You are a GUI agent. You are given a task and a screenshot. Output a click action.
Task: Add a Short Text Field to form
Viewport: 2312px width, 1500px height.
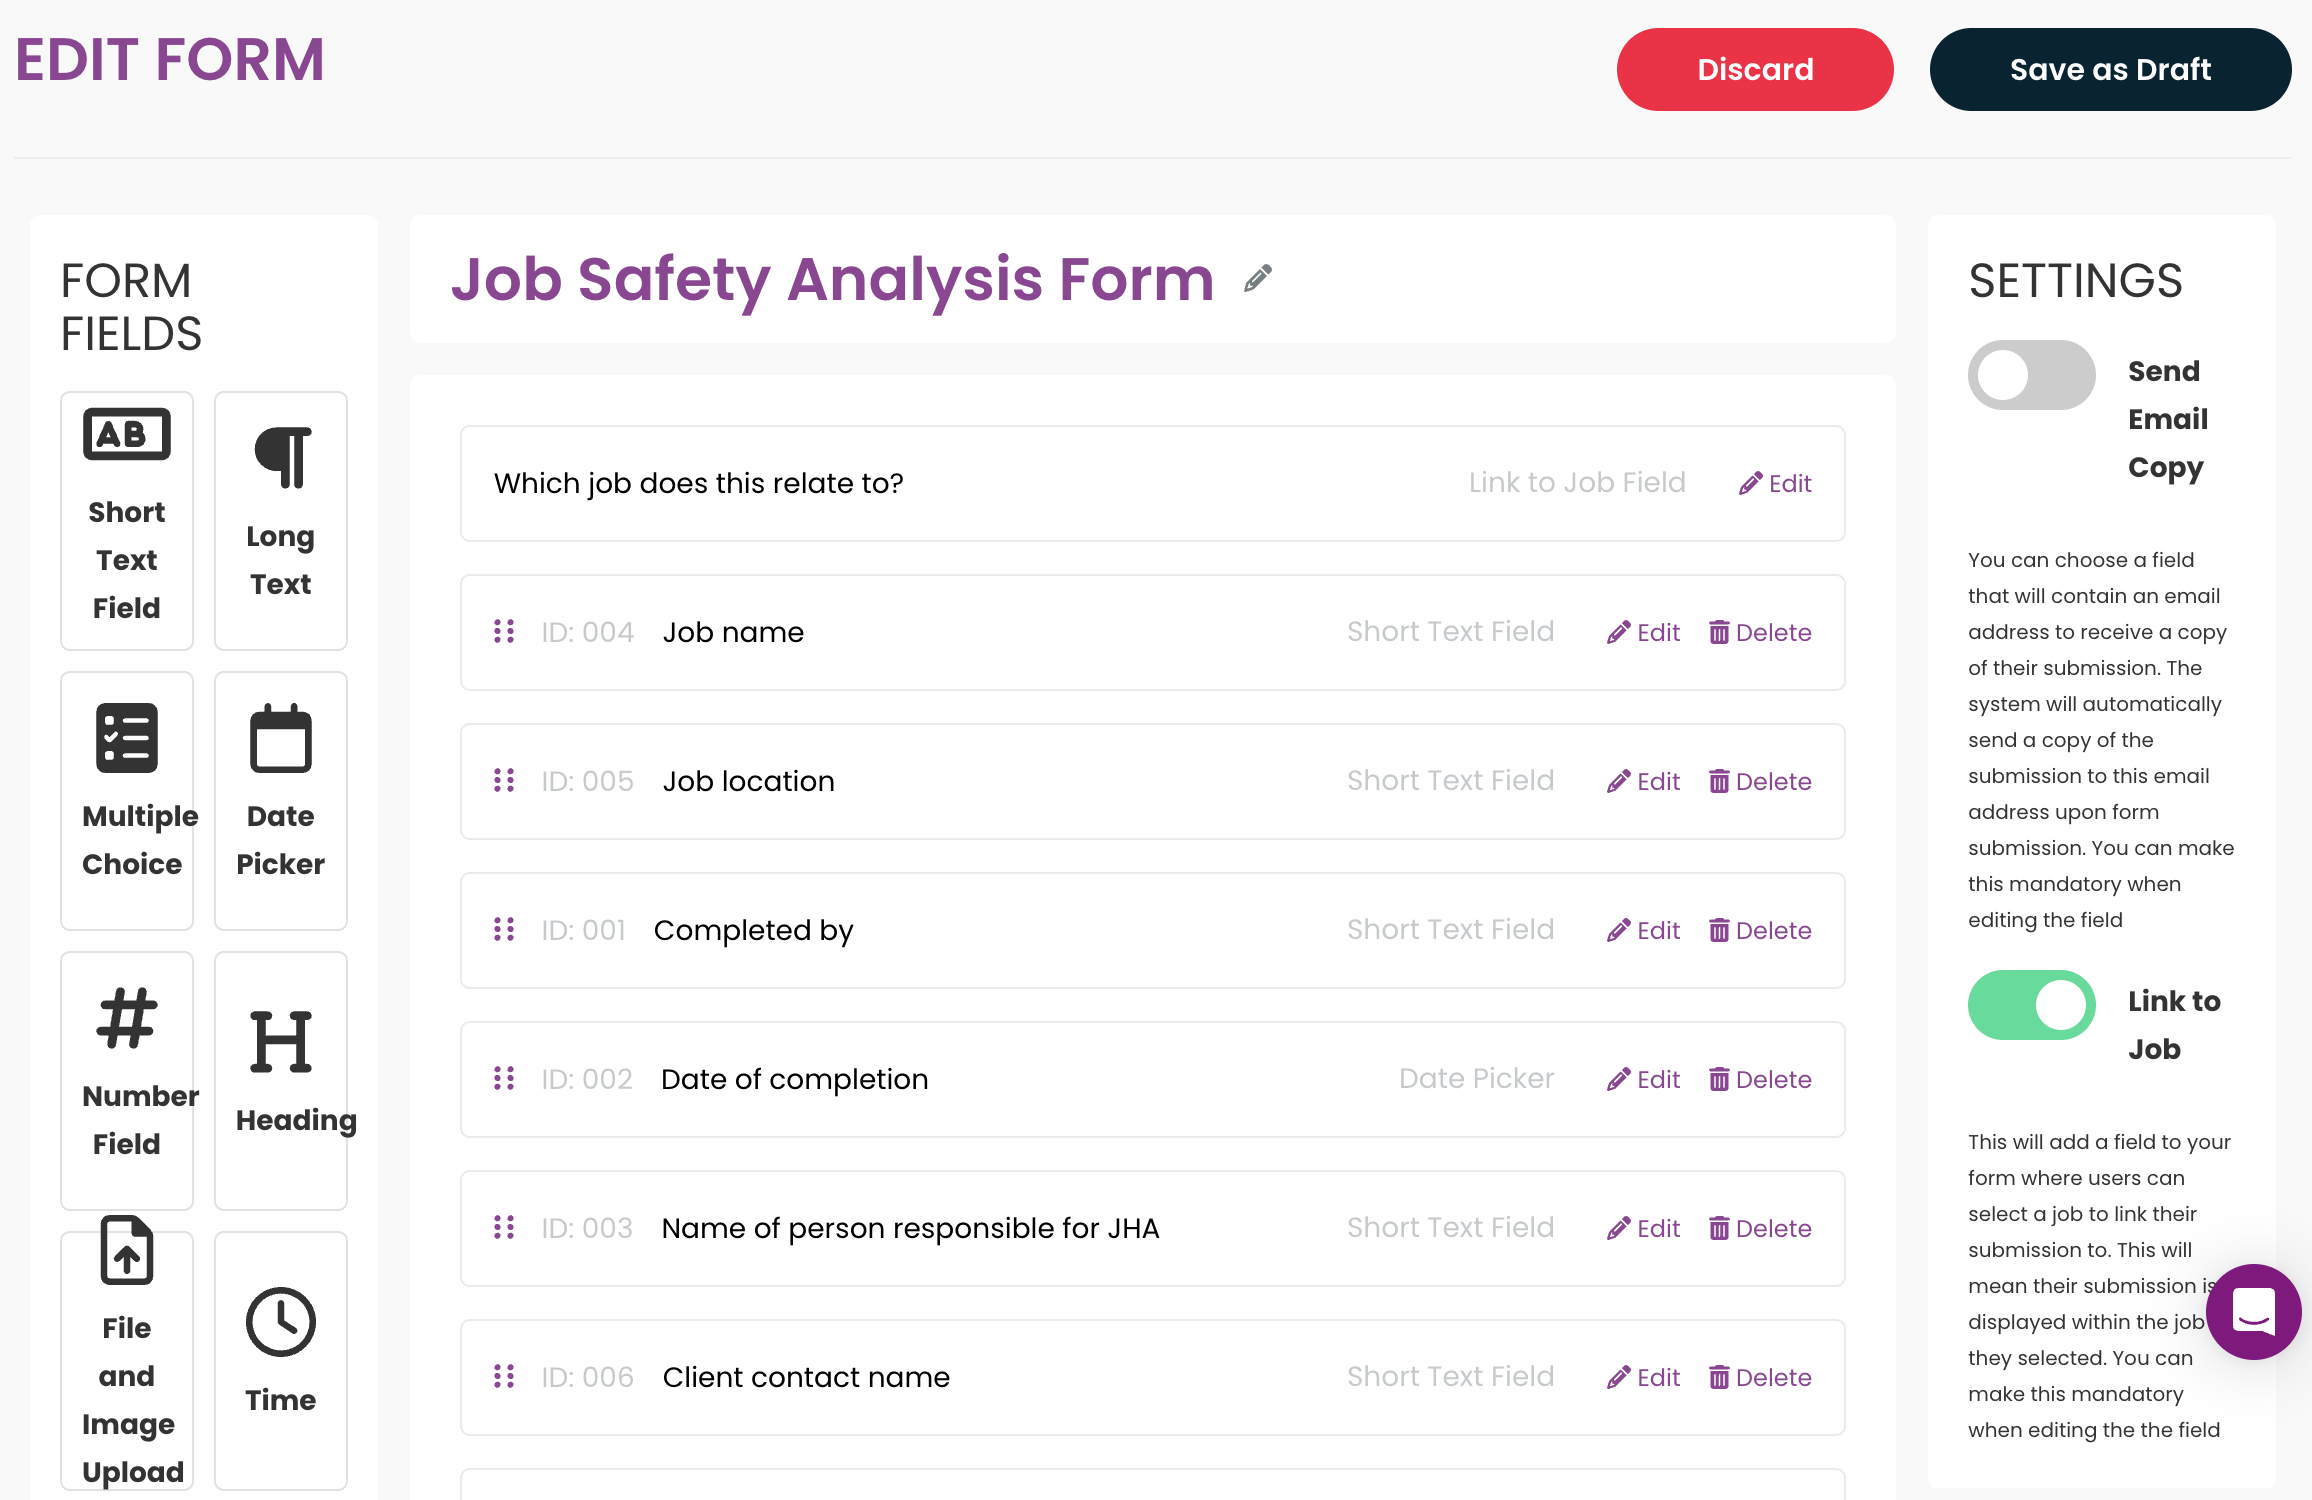pyautogui.click(x=127, y=520)
